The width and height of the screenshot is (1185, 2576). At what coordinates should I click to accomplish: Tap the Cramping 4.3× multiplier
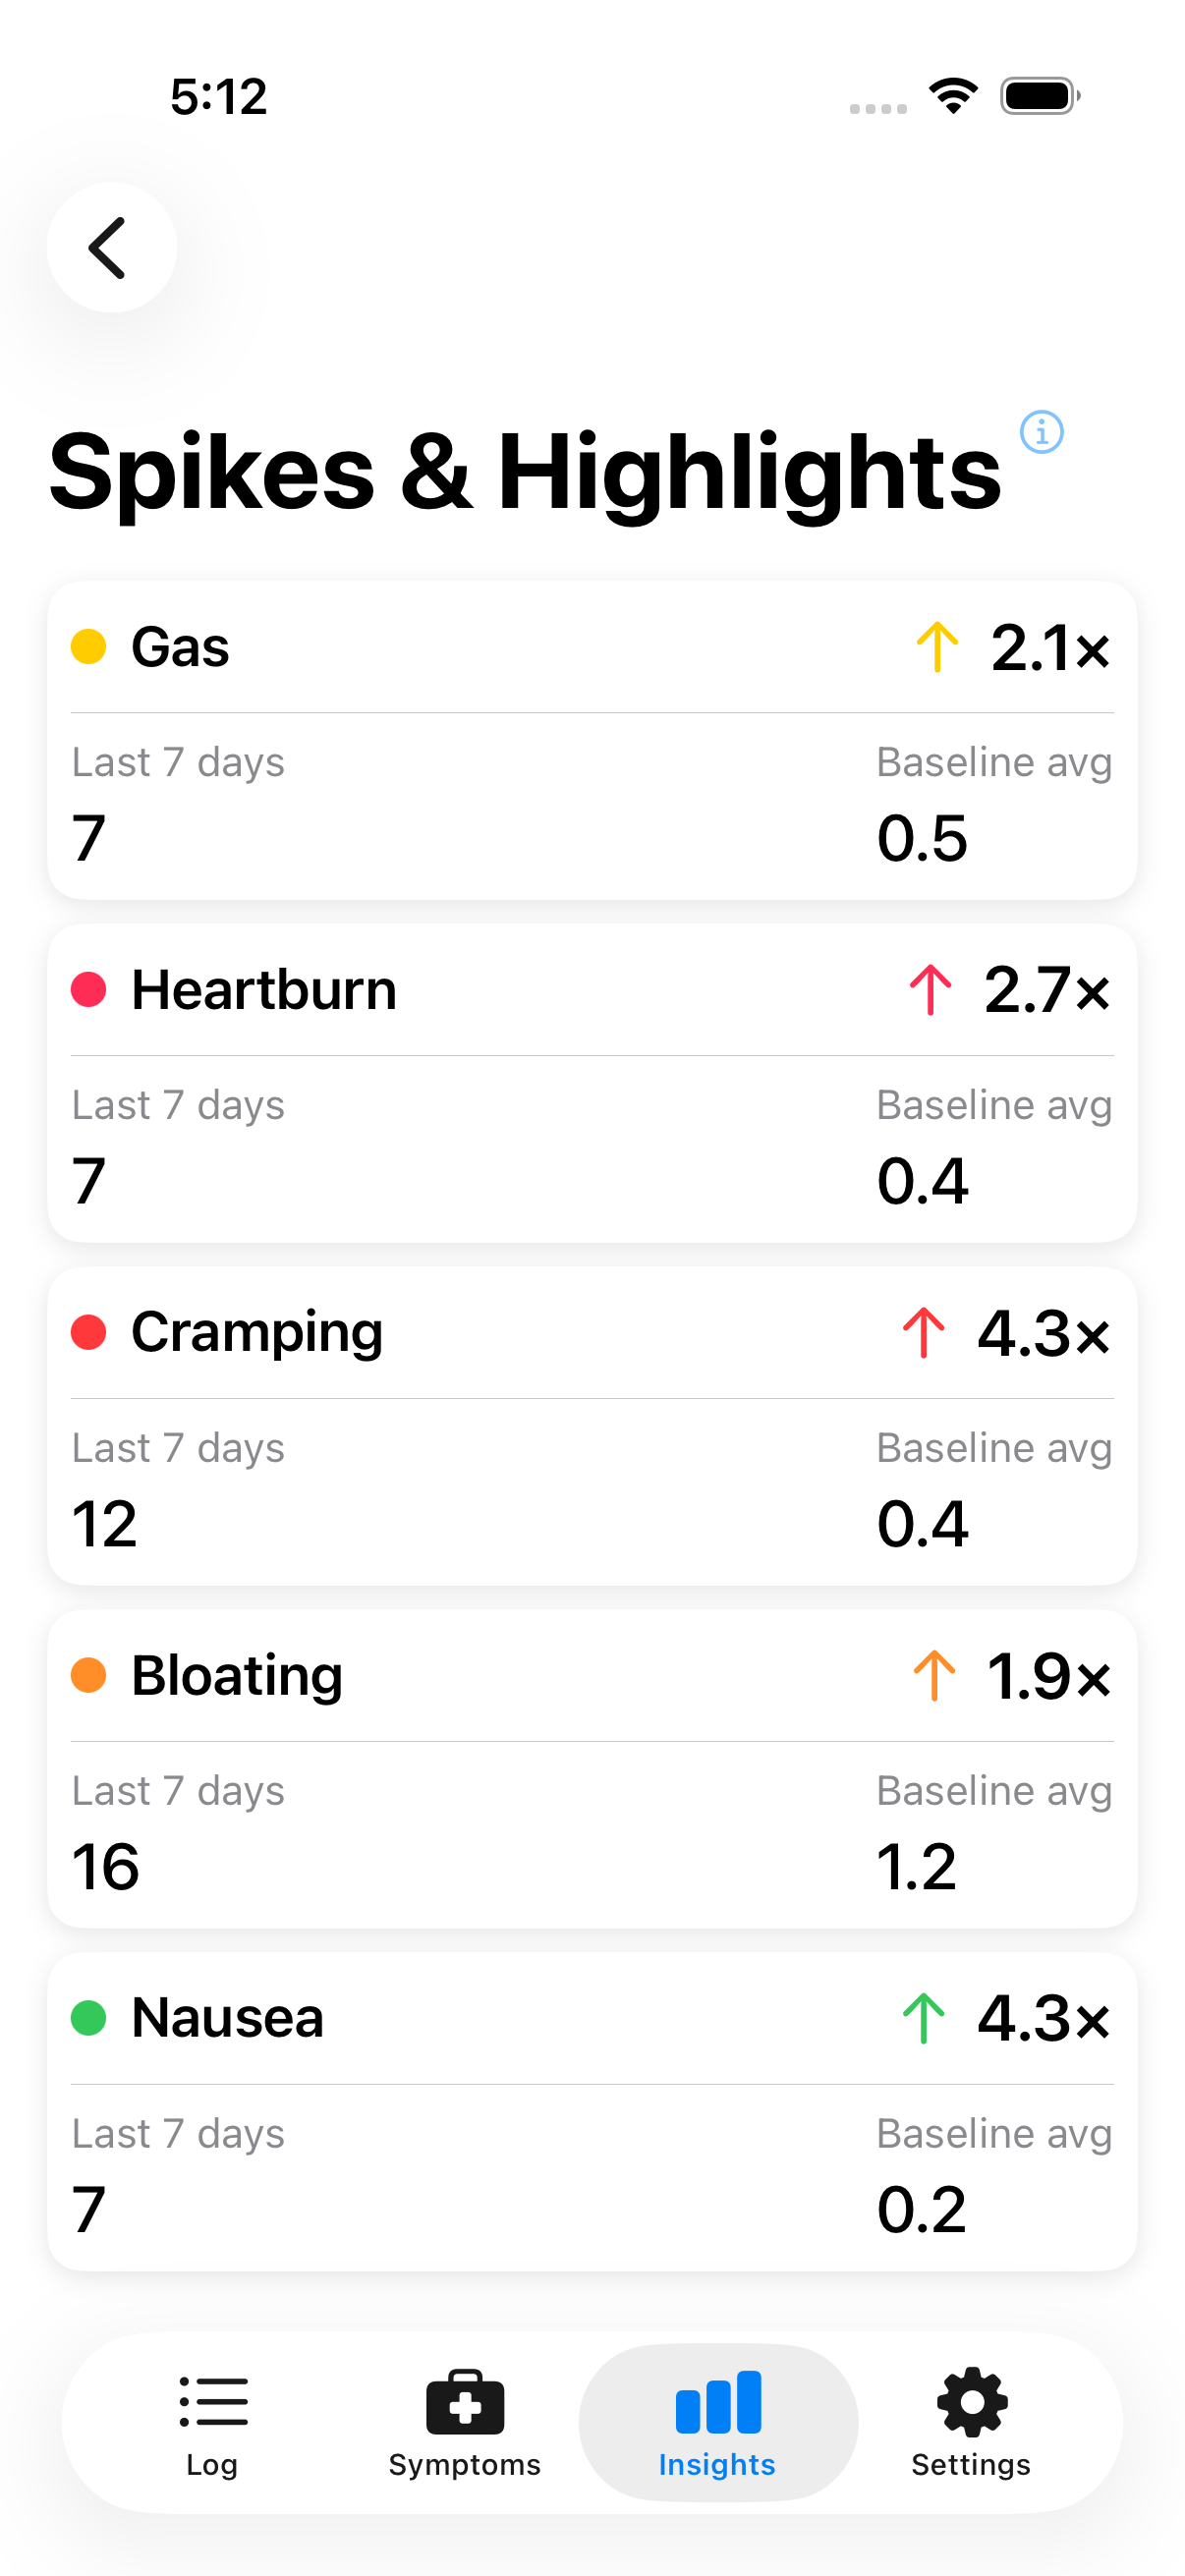tap(1043, 1333)
